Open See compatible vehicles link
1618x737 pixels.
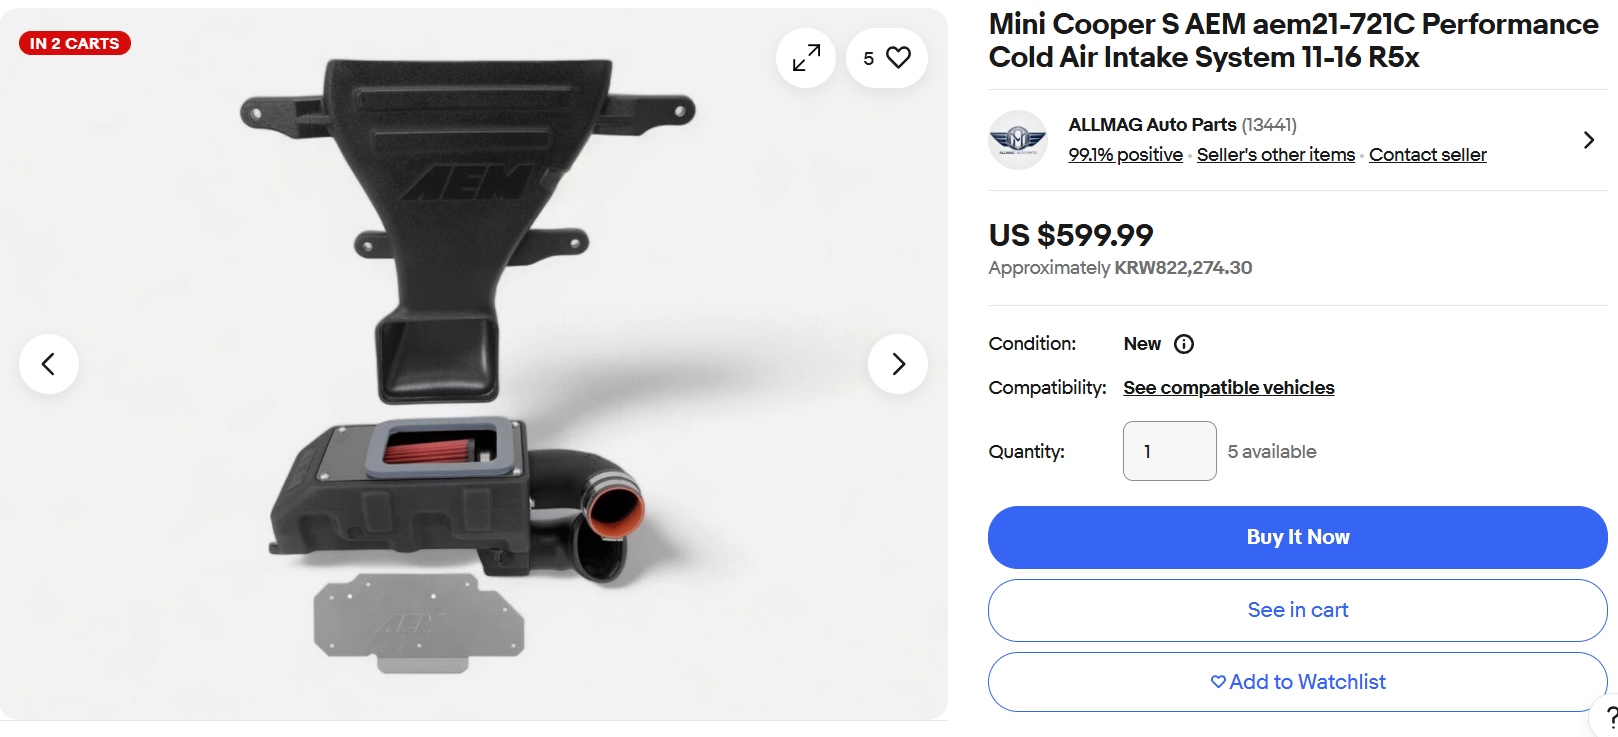(x=1229, y=388)
